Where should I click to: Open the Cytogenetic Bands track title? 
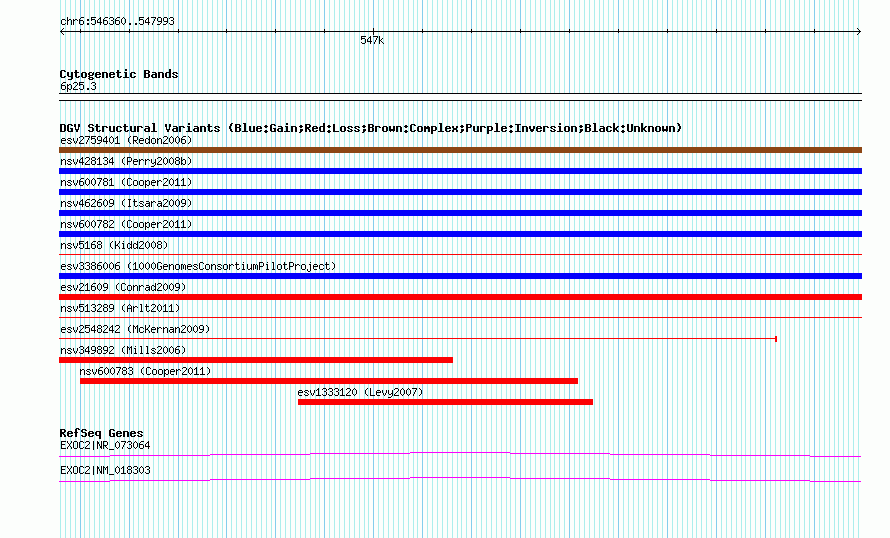119,74
